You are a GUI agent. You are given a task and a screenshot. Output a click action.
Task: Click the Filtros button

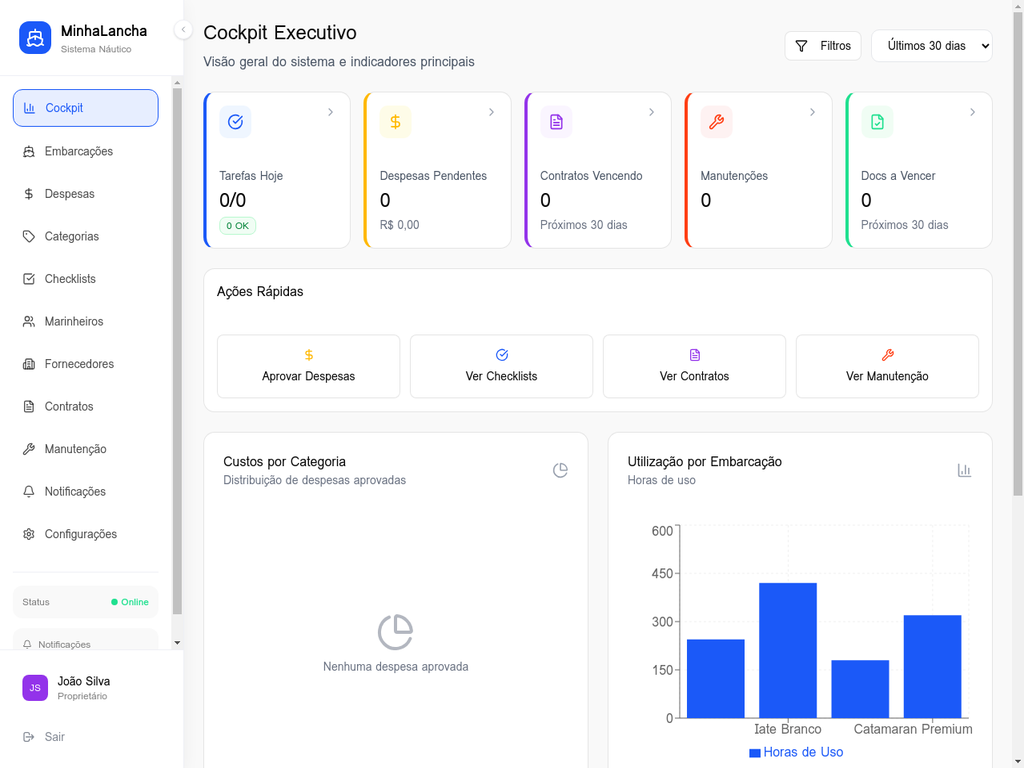pyautogui.click(x=823, y=46)
